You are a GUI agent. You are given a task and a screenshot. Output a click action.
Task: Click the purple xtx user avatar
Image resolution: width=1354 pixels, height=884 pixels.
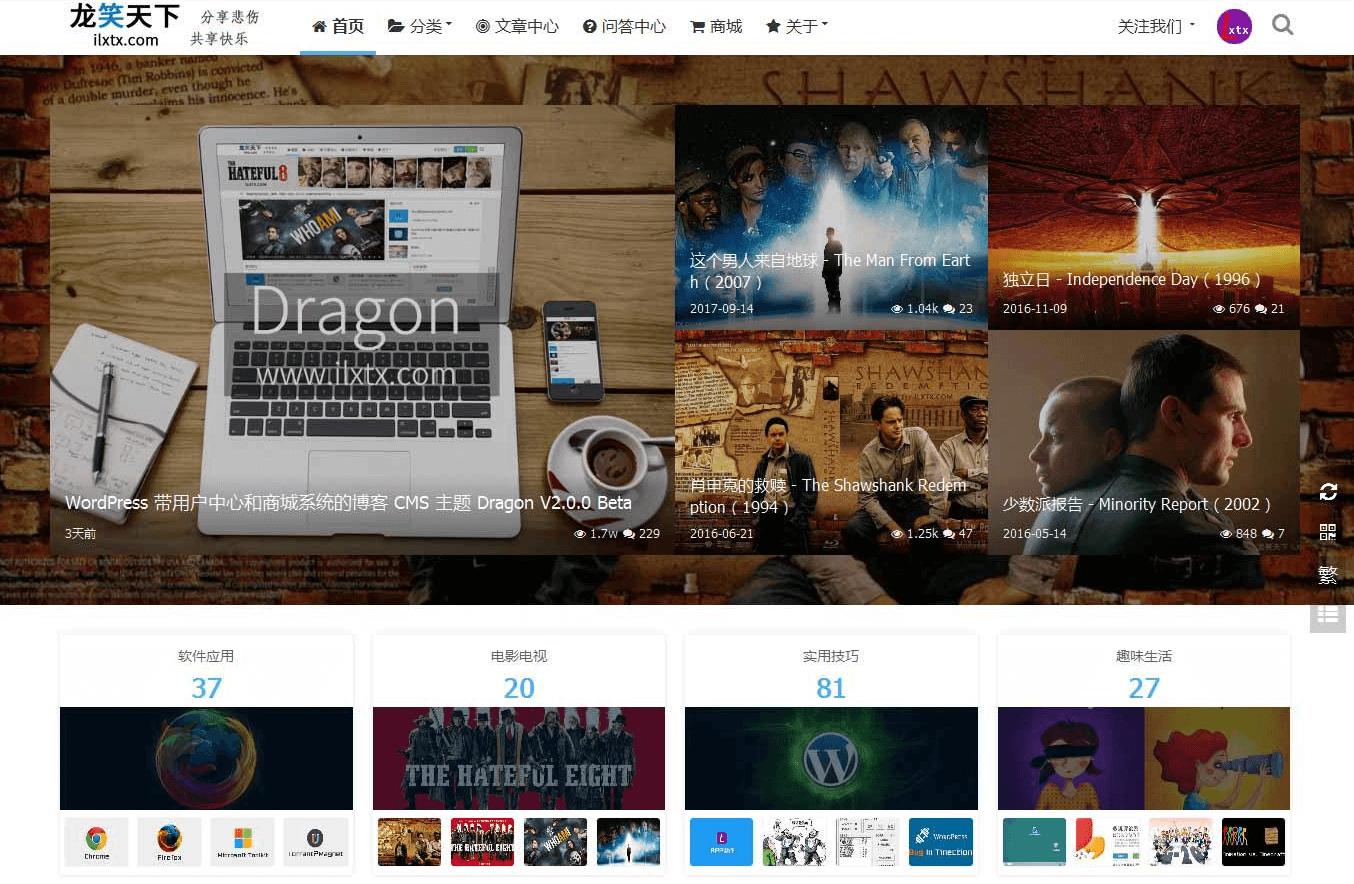coord(1234,27)
